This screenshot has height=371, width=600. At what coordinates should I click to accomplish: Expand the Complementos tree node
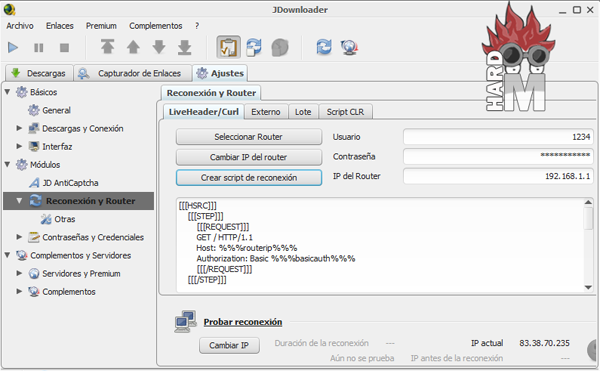coord(19,291)
